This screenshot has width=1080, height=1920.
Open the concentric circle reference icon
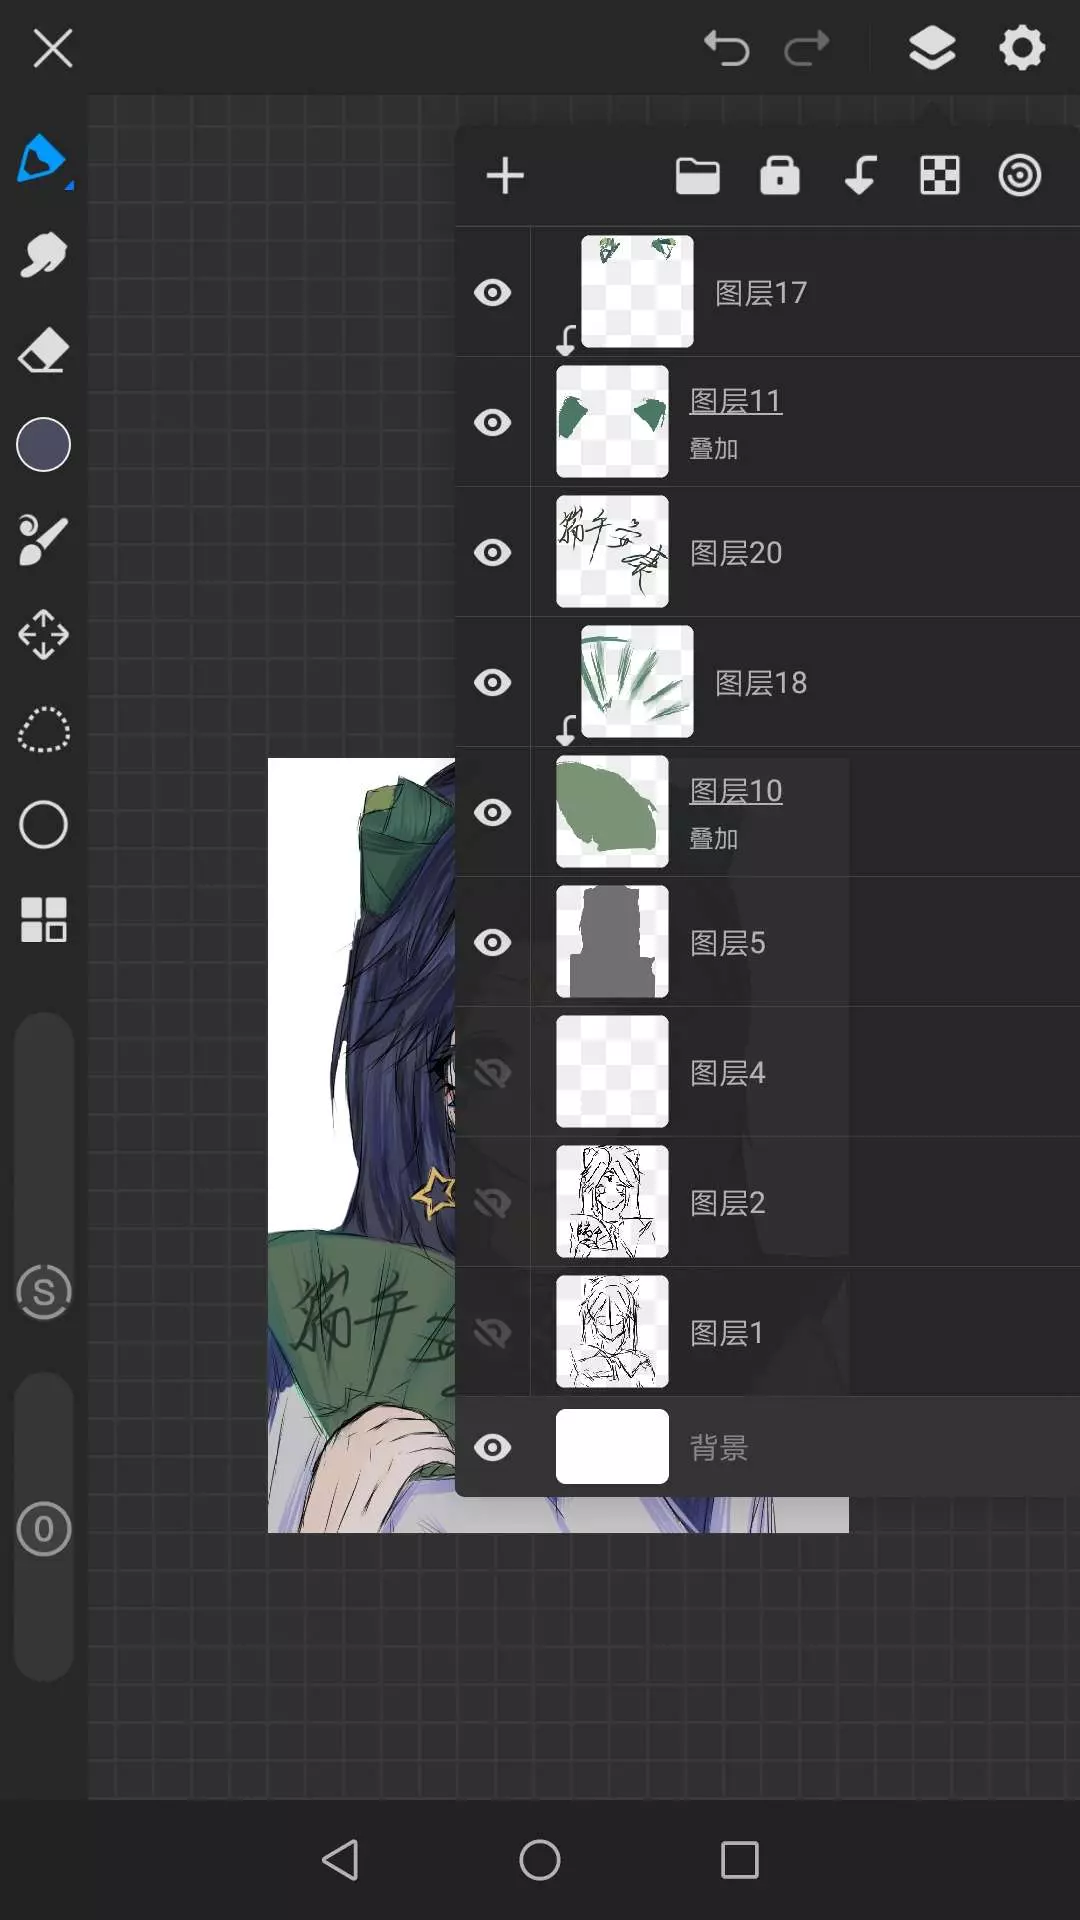[x=1020, y=176]
